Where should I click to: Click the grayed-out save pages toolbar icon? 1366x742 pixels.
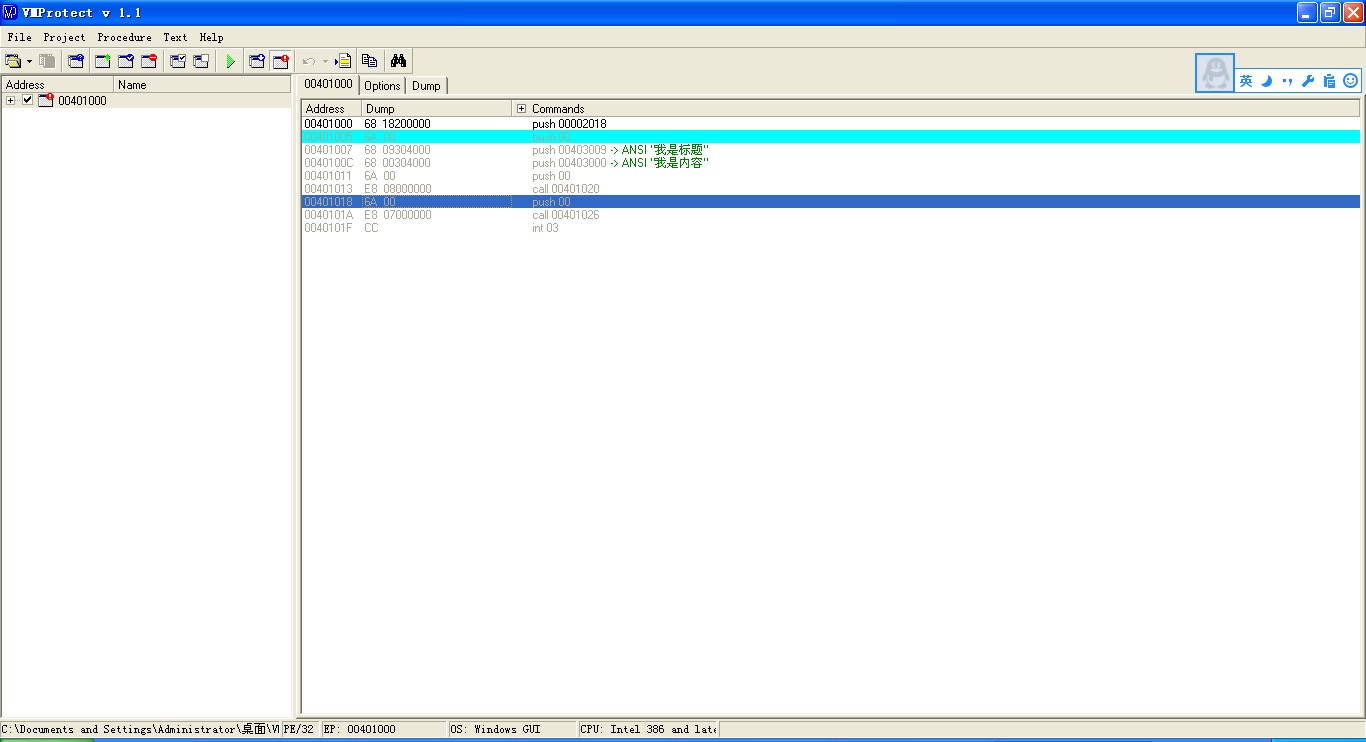click(x=47, y=61)
